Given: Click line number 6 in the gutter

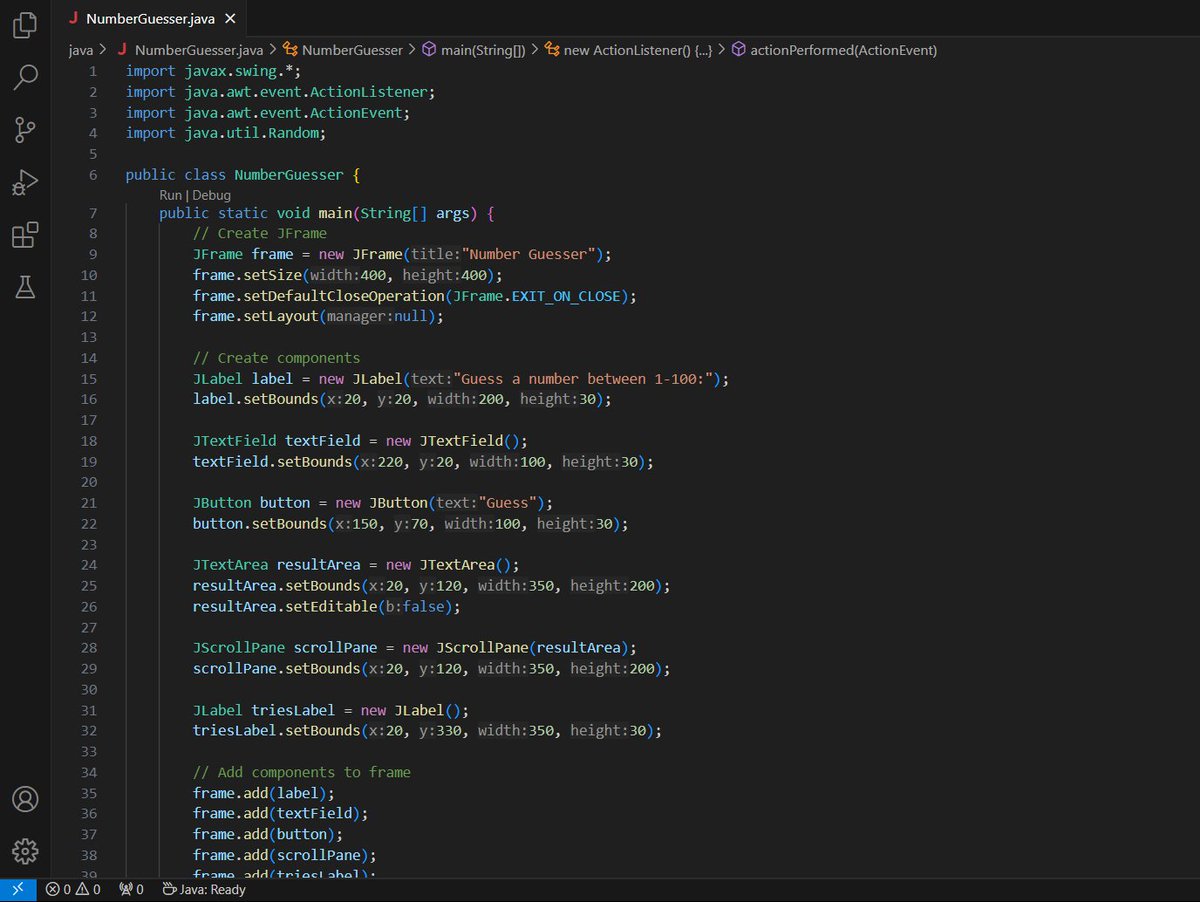Looking at the screenshot, I should 92,175.
